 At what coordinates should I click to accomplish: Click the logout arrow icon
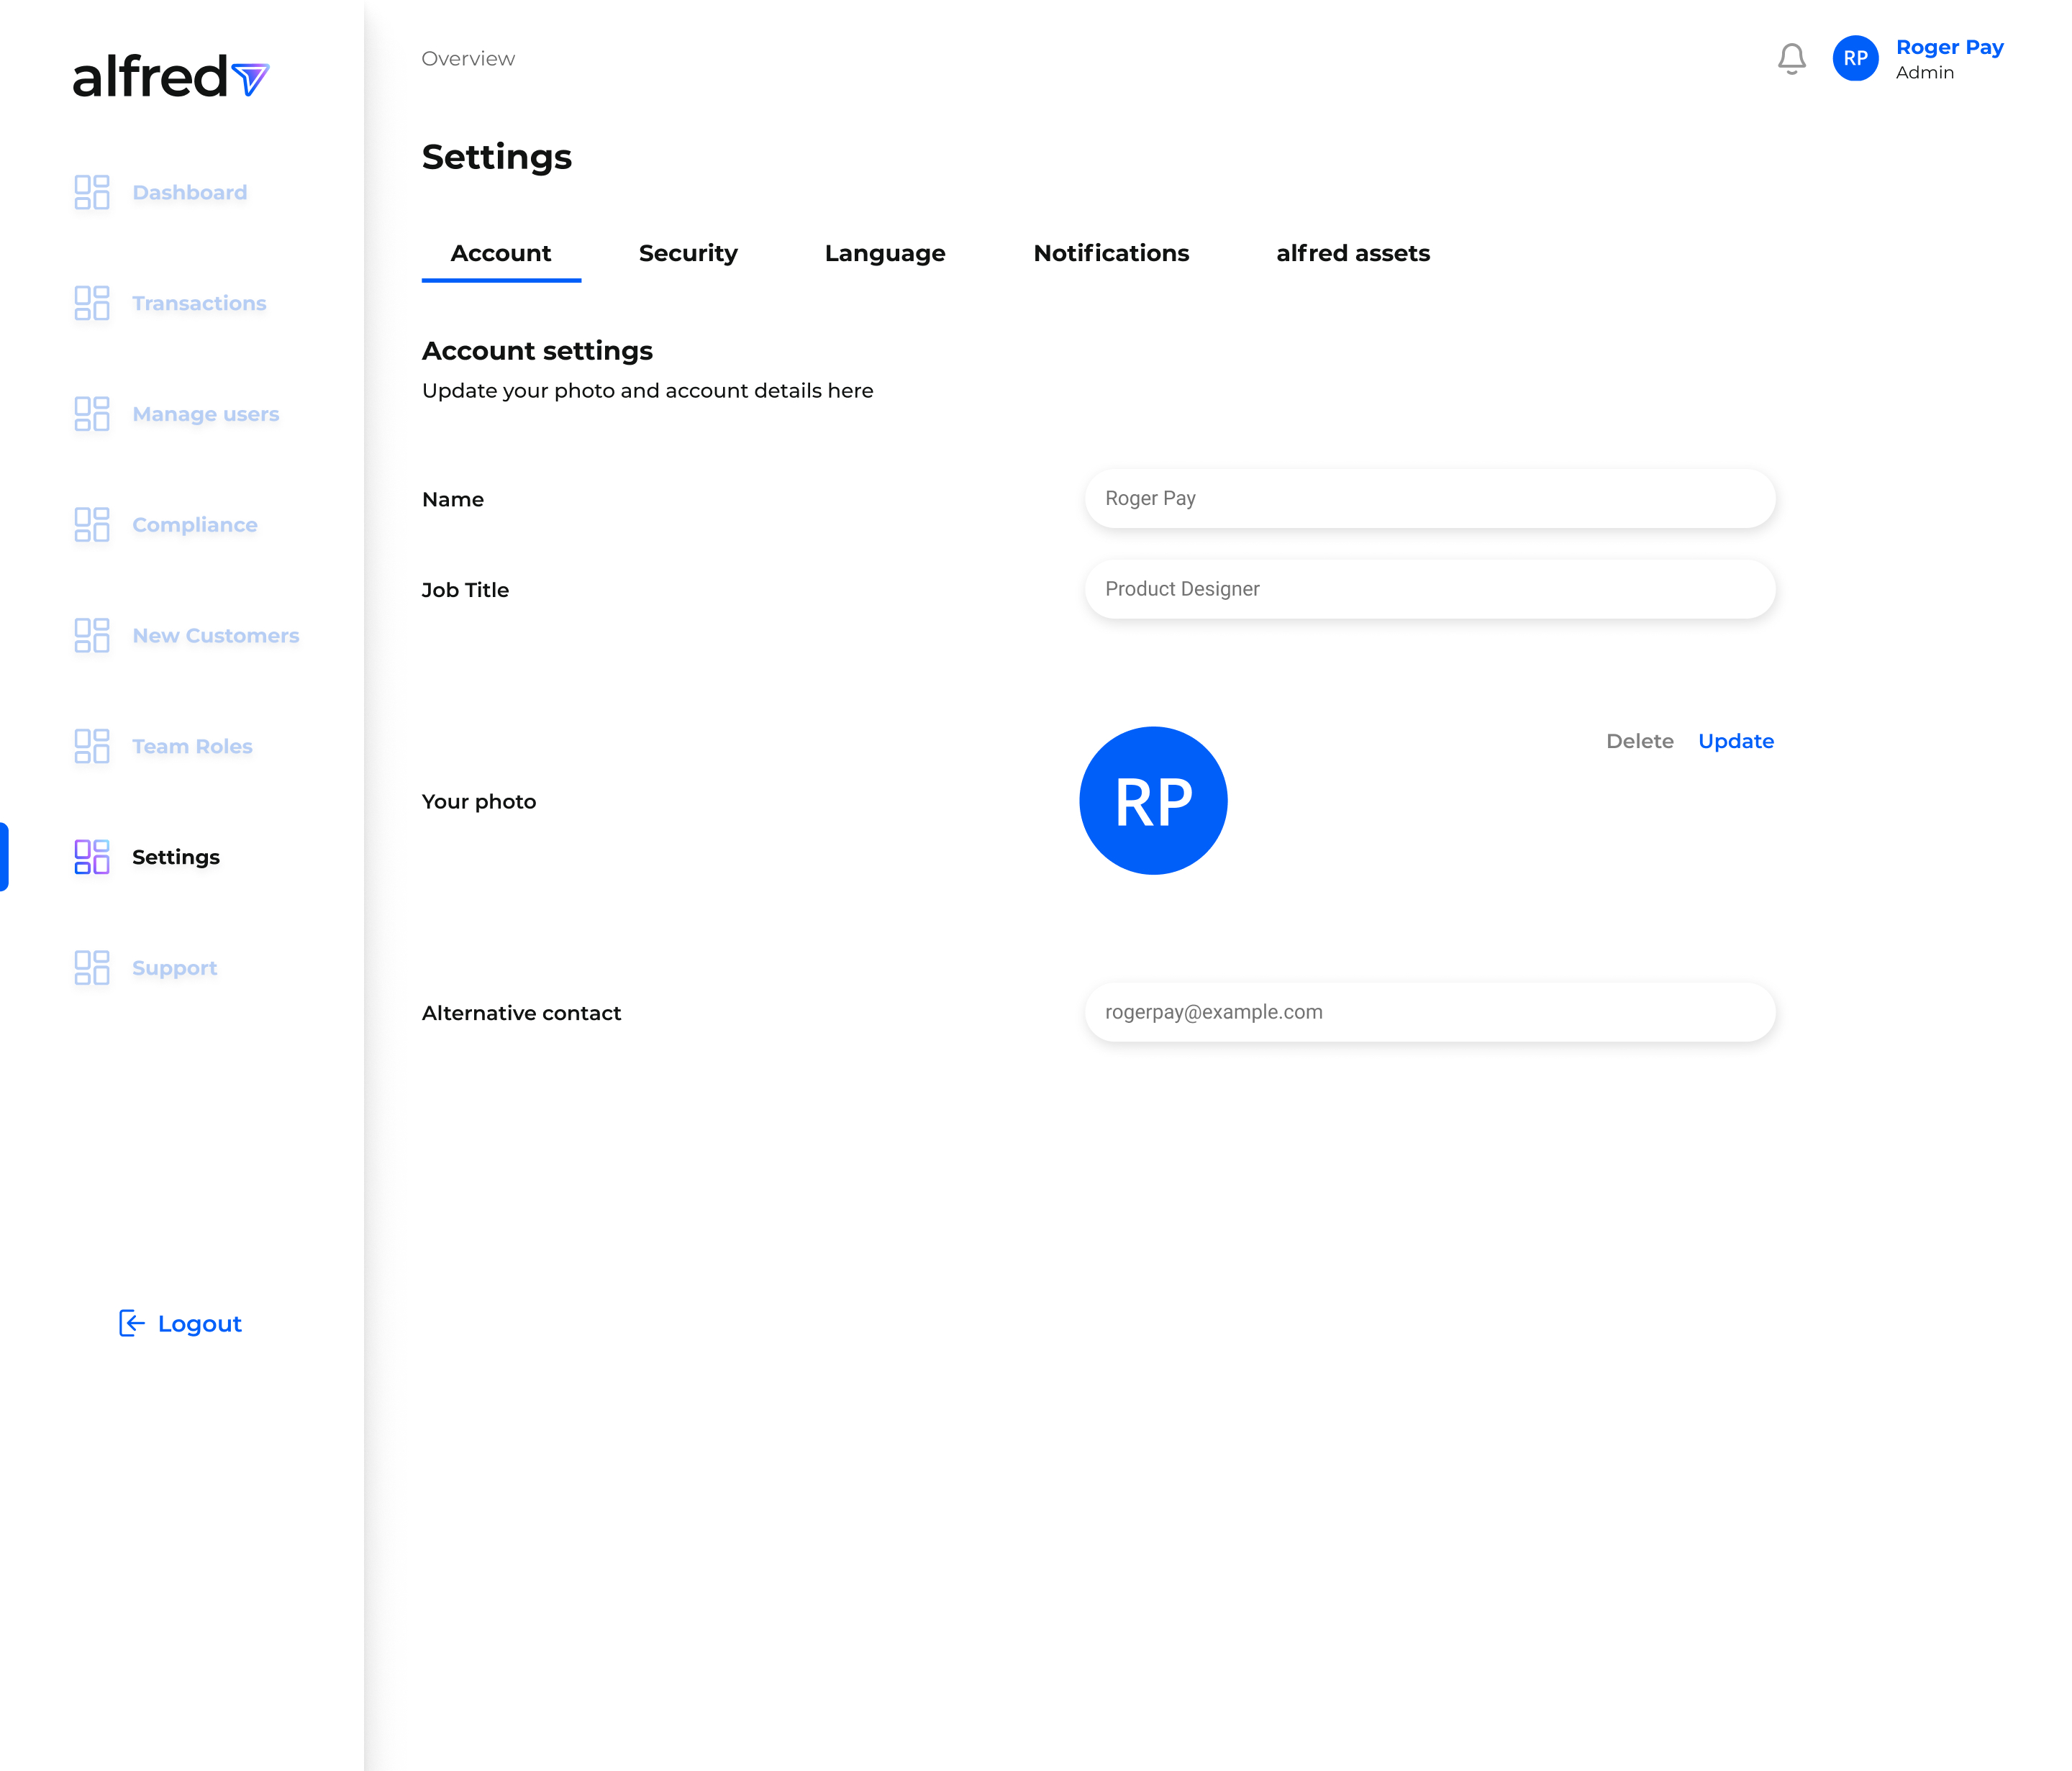click(132, 1323)
